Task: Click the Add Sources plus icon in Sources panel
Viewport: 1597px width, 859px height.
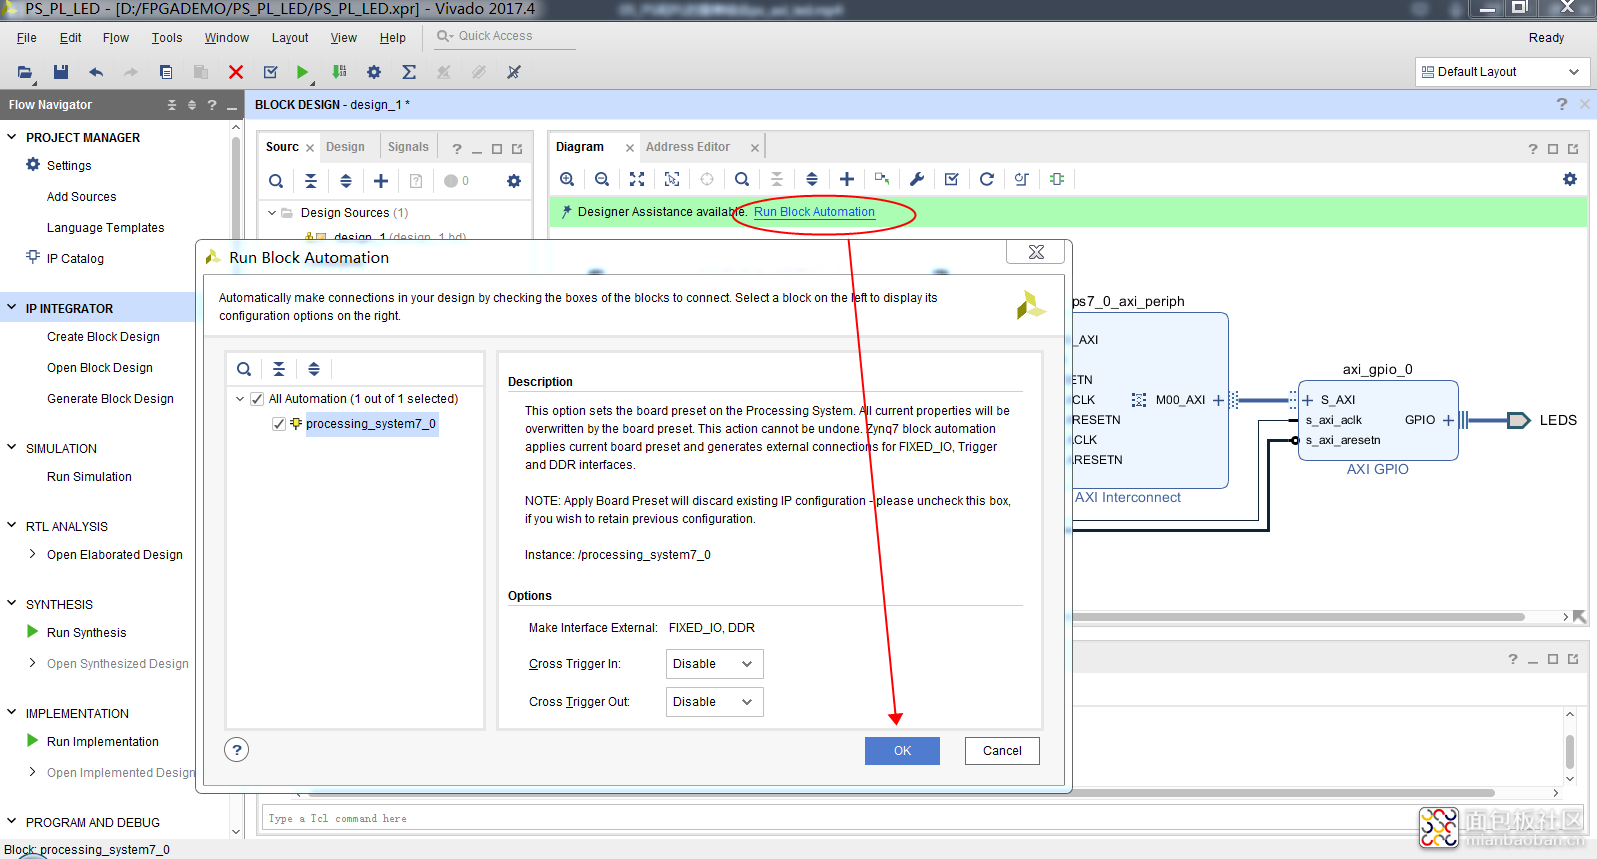Action: tap(381, 181)
